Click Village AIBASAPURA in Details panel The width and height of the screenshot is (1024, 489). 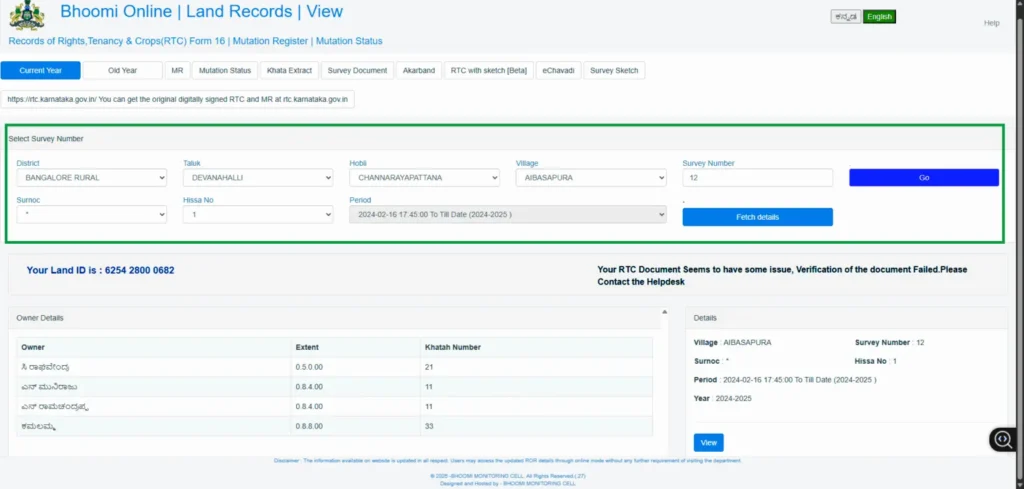tap(732, 342)
